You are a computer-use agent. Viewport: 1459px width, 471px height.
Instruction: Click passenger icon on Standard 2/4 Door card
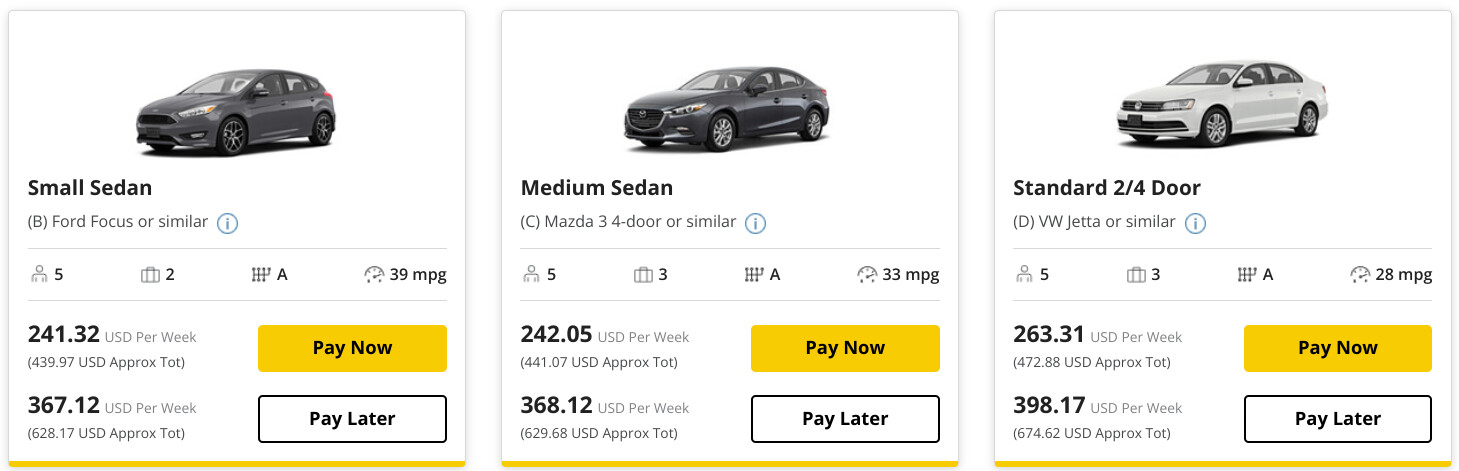(x=1023, y=274)
